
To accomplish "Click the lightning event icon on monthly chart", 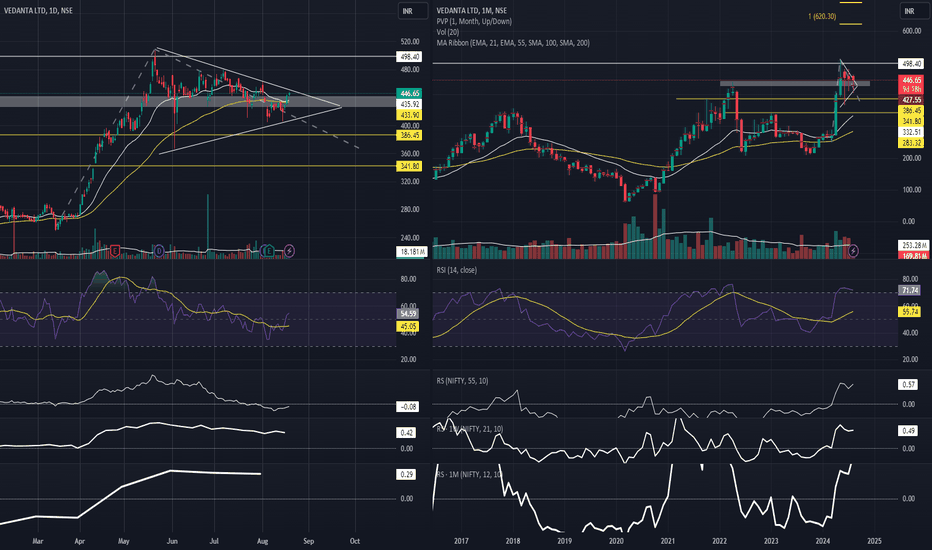I will point(853,251).
